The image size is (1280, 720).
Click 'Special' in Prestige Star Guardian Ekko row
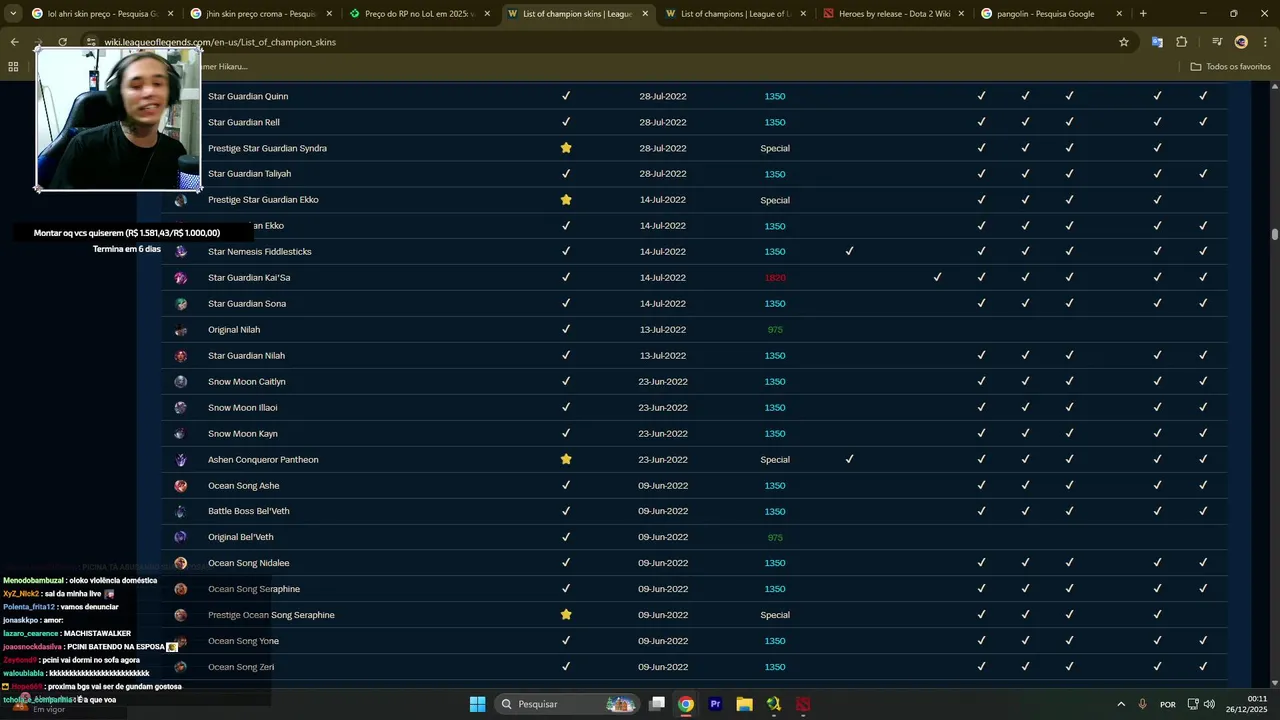click(775, 200)
